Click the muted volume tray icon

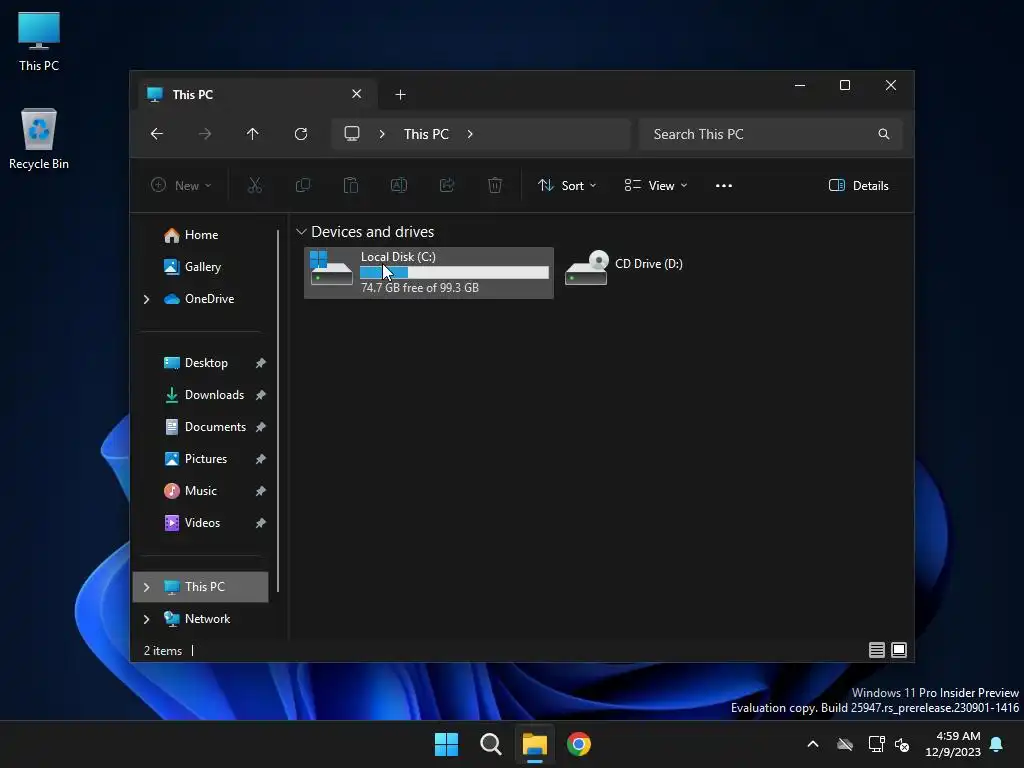(x=903, y=744)
